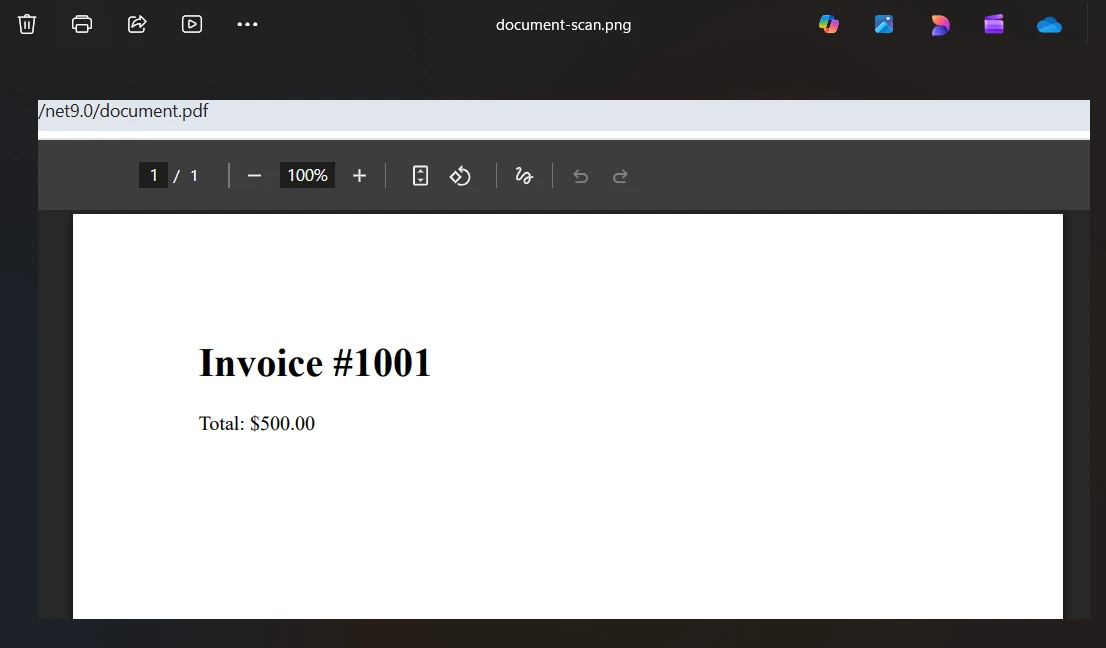Image resolution: width=1106 pixels, height=648 pixels.
Task: Start slideshow with the play icon
Action: (x=192, y=24)
